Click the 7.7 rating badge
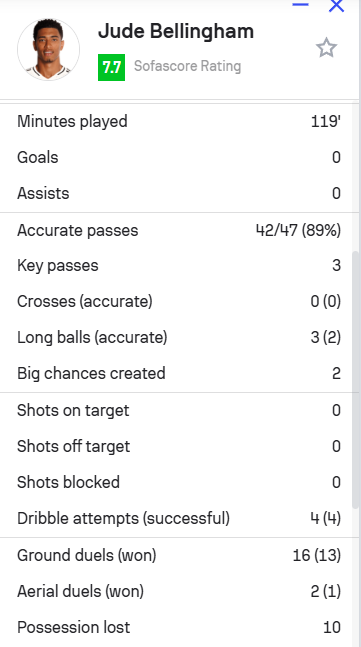This screenshot has width=361, height=647. coord(111,67)
